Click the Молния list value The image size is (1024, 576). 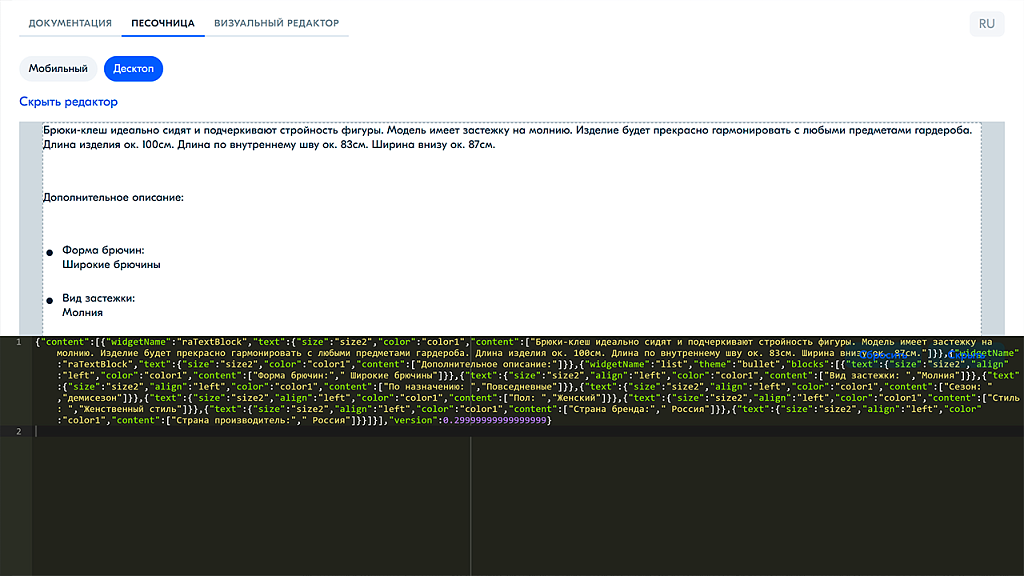point(83,313)
